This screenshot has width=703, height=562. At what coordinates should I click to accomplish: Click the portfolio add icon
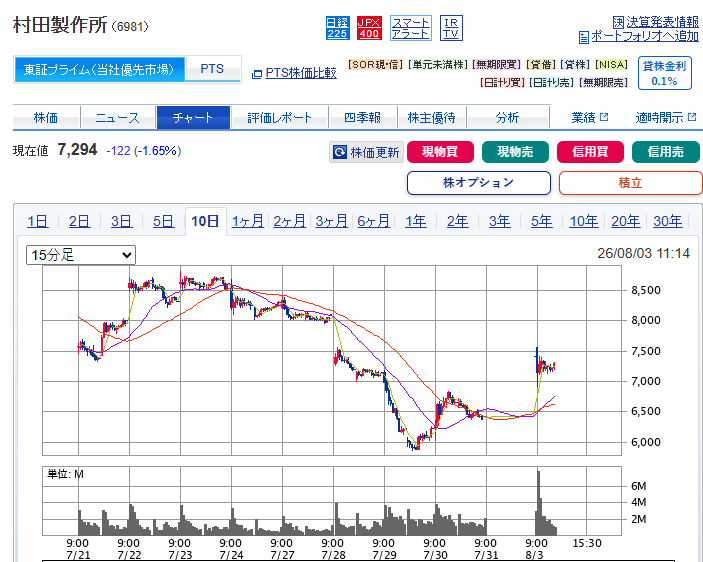coord(584,37)
